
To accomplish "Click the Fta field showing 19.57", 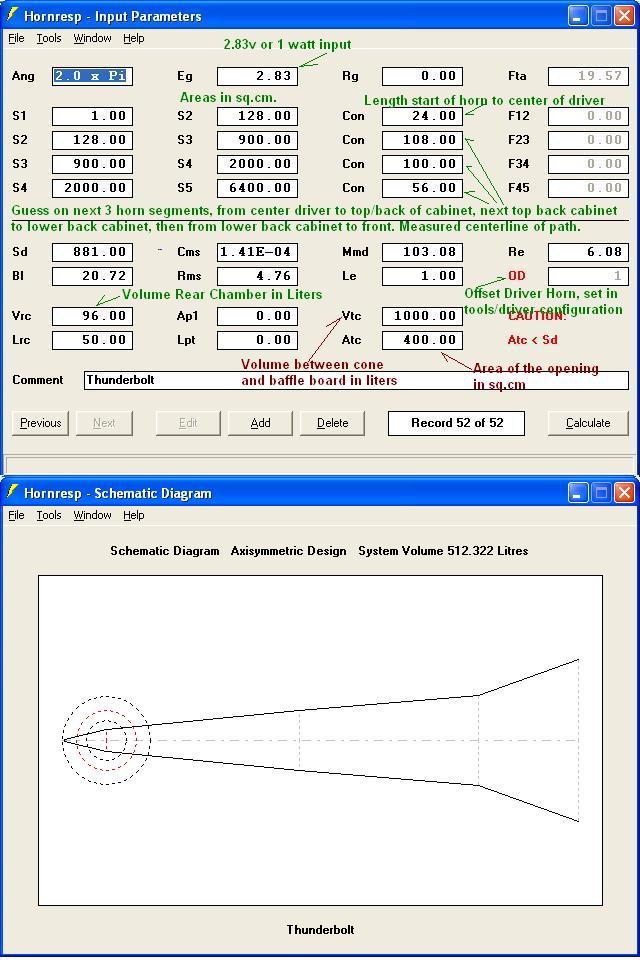I will click(588, 77).
